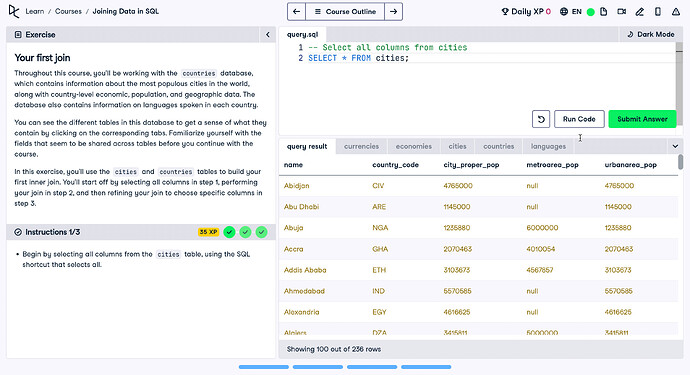Select third green step checkmark

click(261, 232)
